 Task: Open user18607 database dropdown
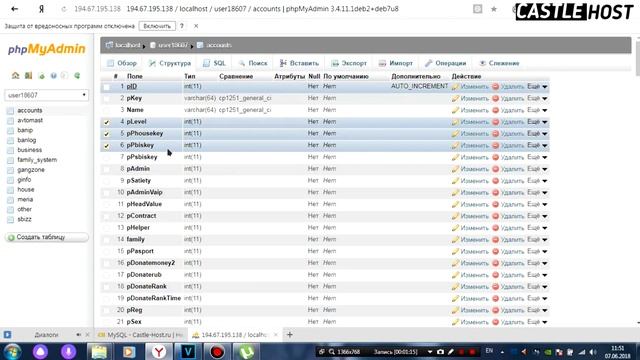[47, 95]
